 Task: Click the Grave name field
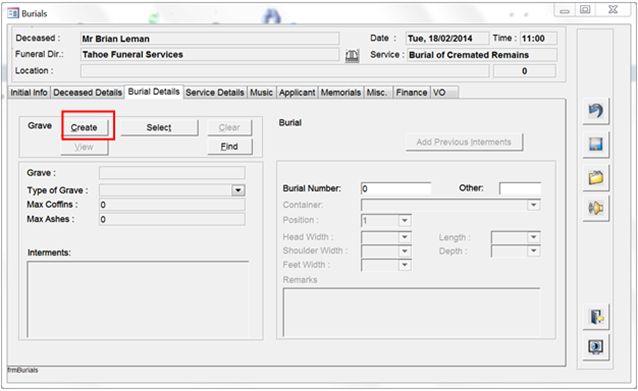click(x=172, y=173)
